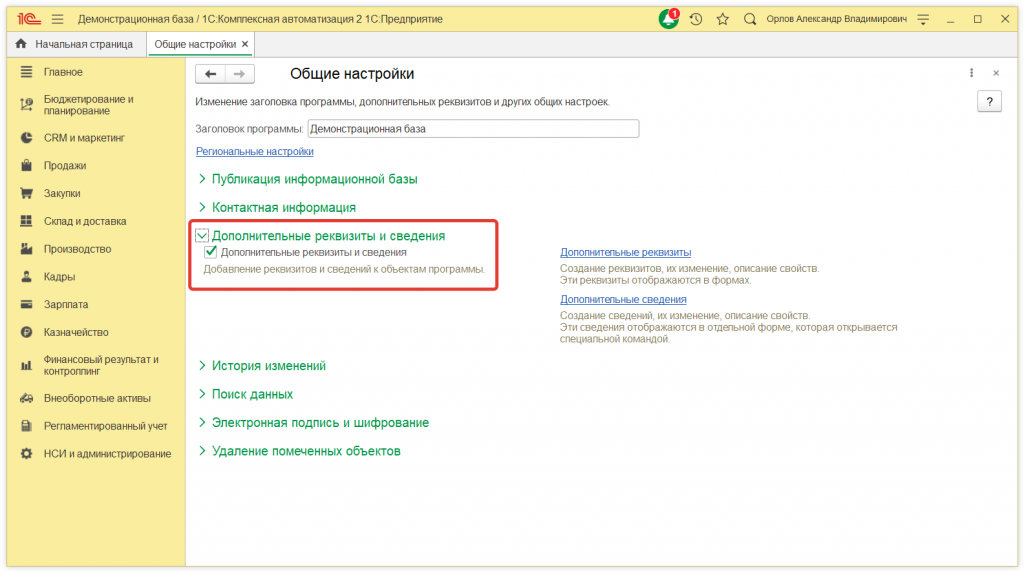This screenshot has width=1024, height=573.
Task: Open the three-dot more options menu
Action: click(971, 74)
